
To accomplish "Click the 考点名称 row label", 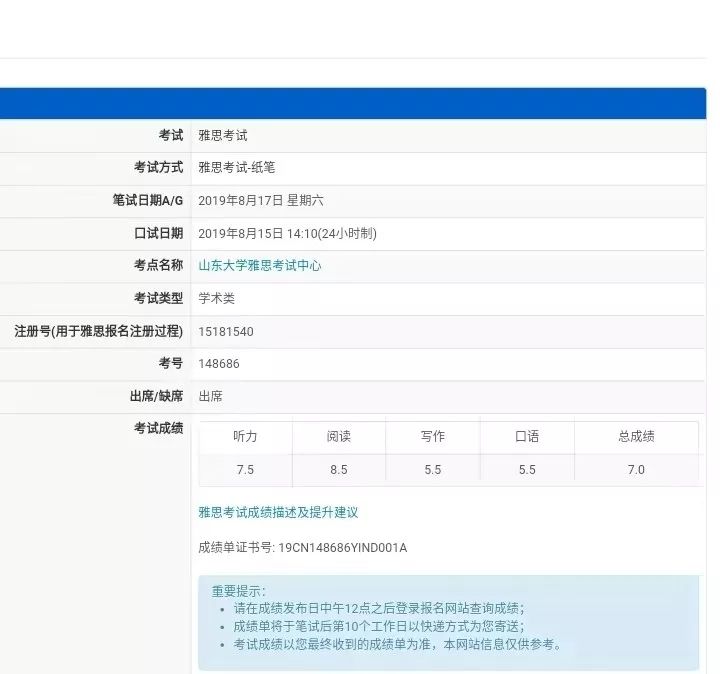I will pos(158,266).
